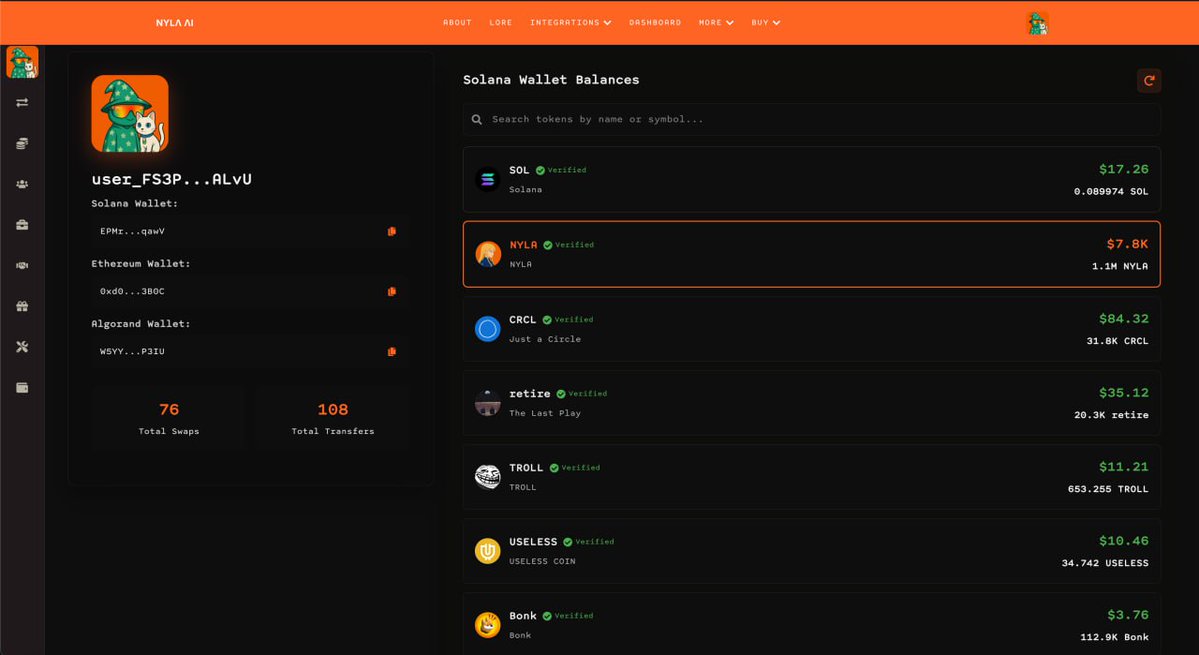Click the 0xd0...3B0C Ethereum address text
1199x655 pixels.
pos(132,291)
